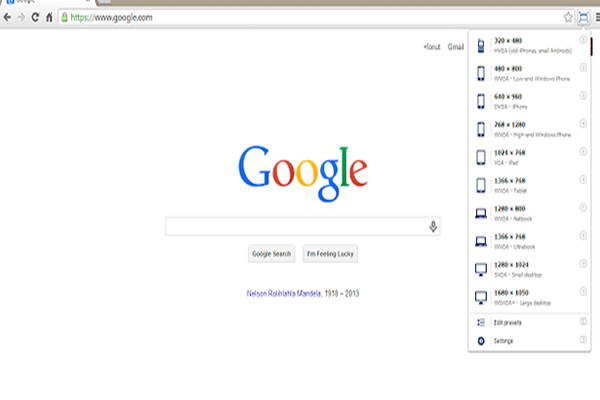Click the iPad icon beside 1024 × 768
The width and height of the screenshot is (600, 400).
click(x=481, y=157)
